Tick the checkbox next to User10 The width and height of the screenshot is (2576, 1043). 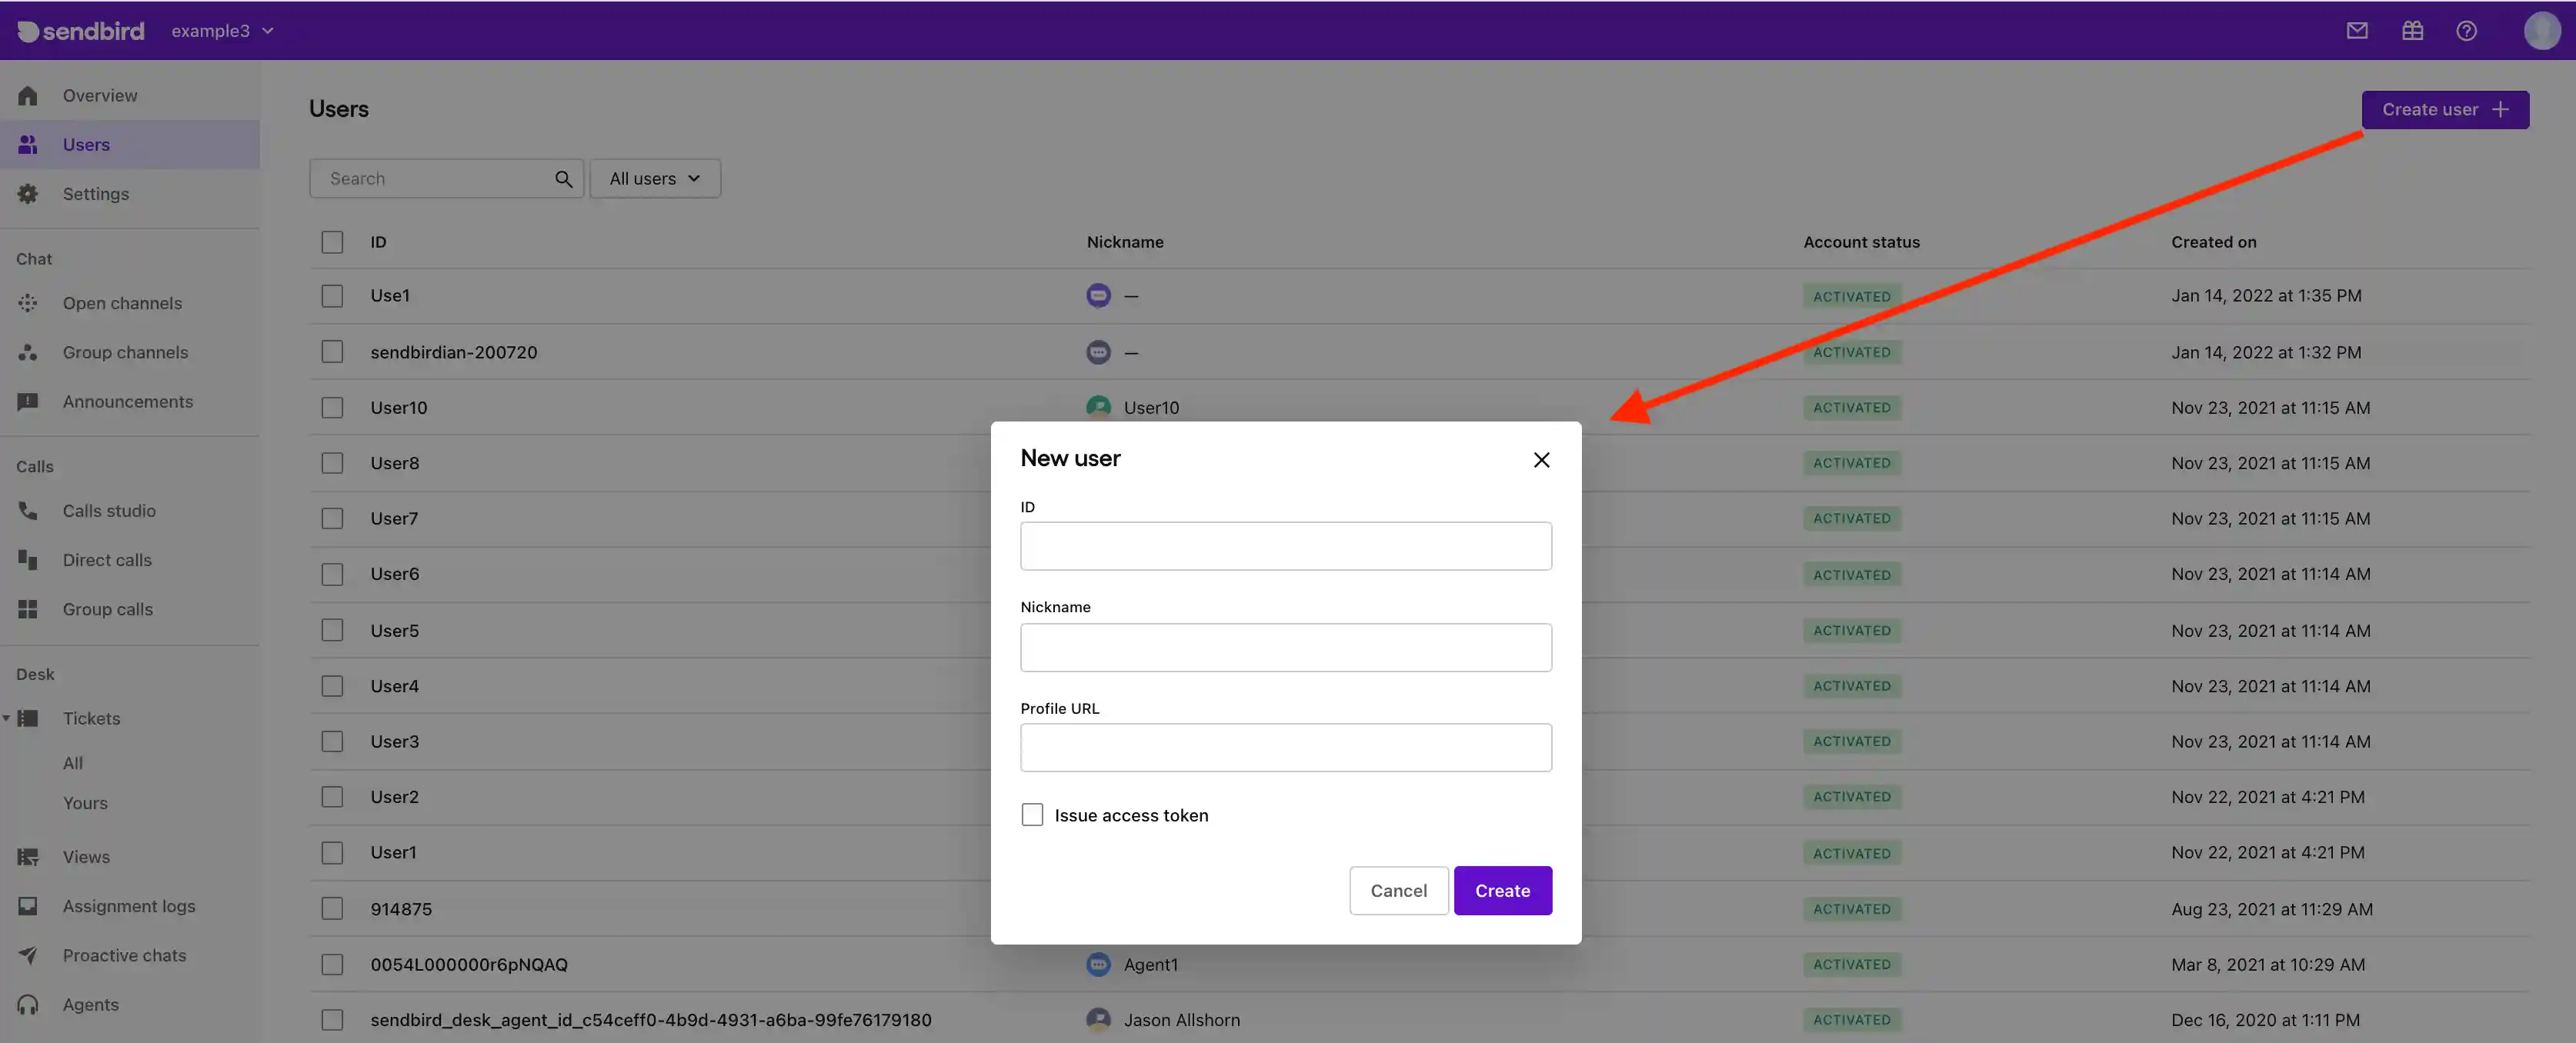click(x=332, y=407)
